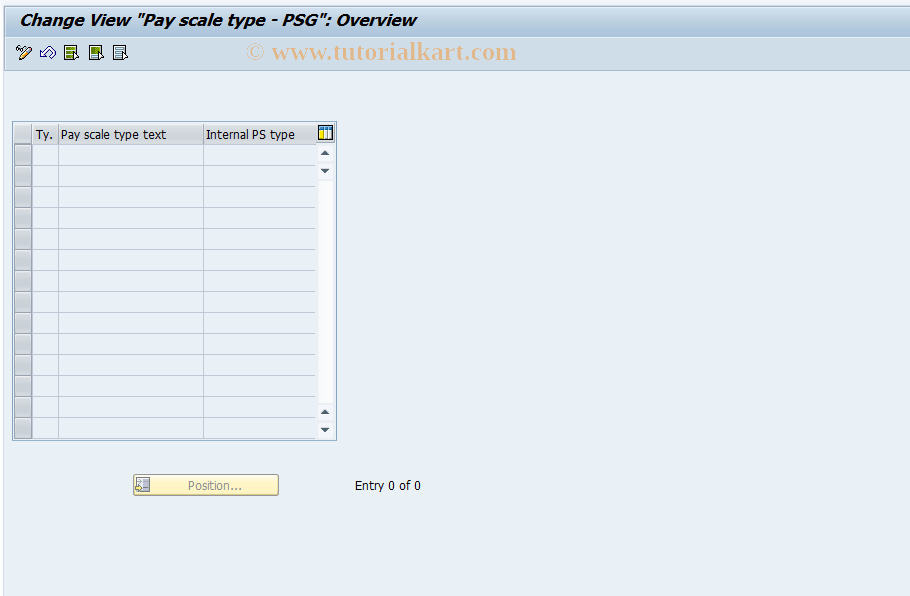Image resolution: width=910 pixels, height=596 pixels.
Task: Click first row Internal PS type cell
Action: click(259, 155)
